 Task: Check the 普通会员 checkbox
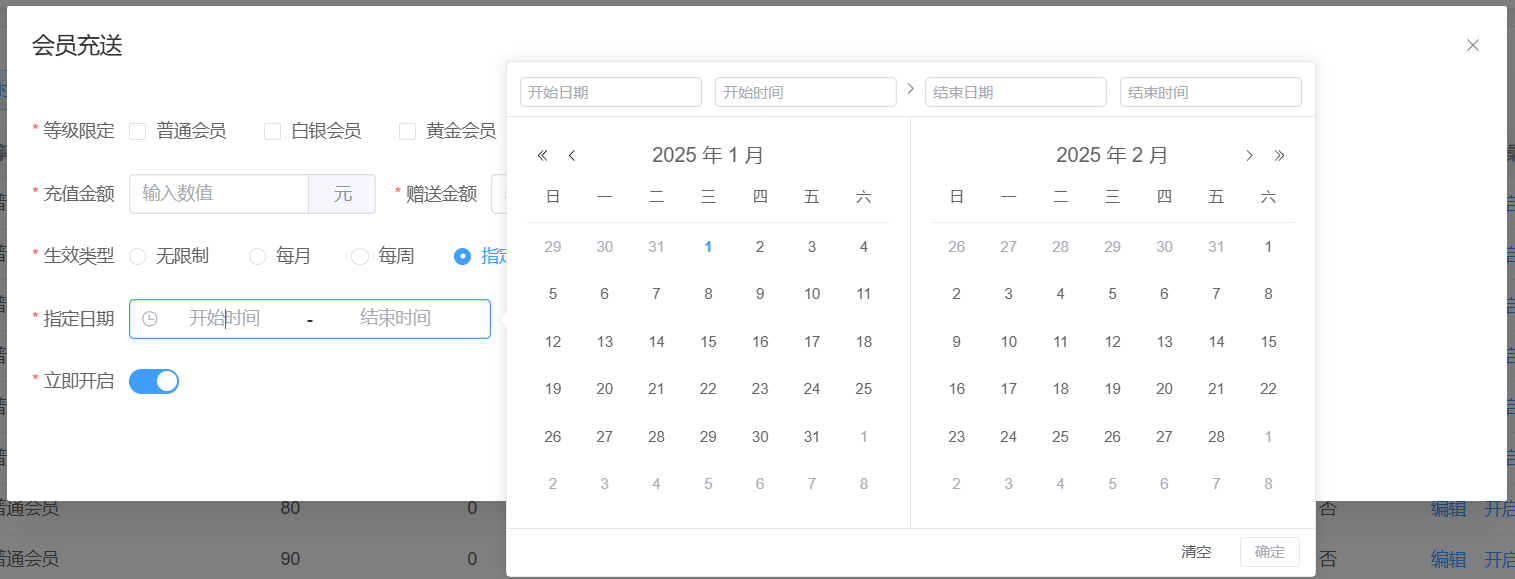[x=138, y=131]
